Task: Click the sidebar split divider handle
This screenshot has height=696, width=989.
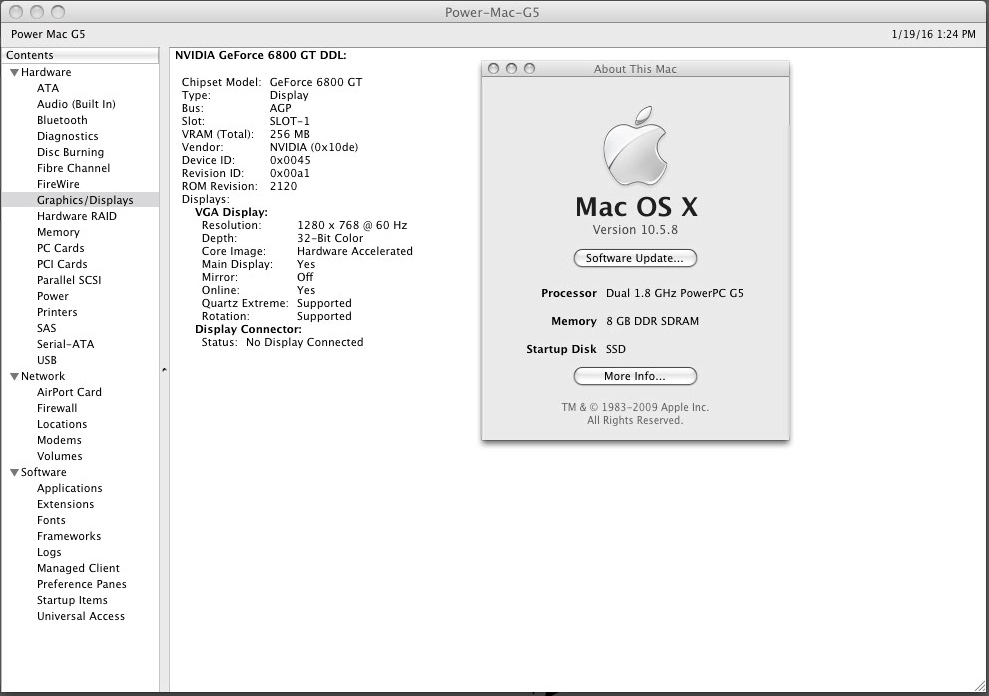Action: point(164,370)
